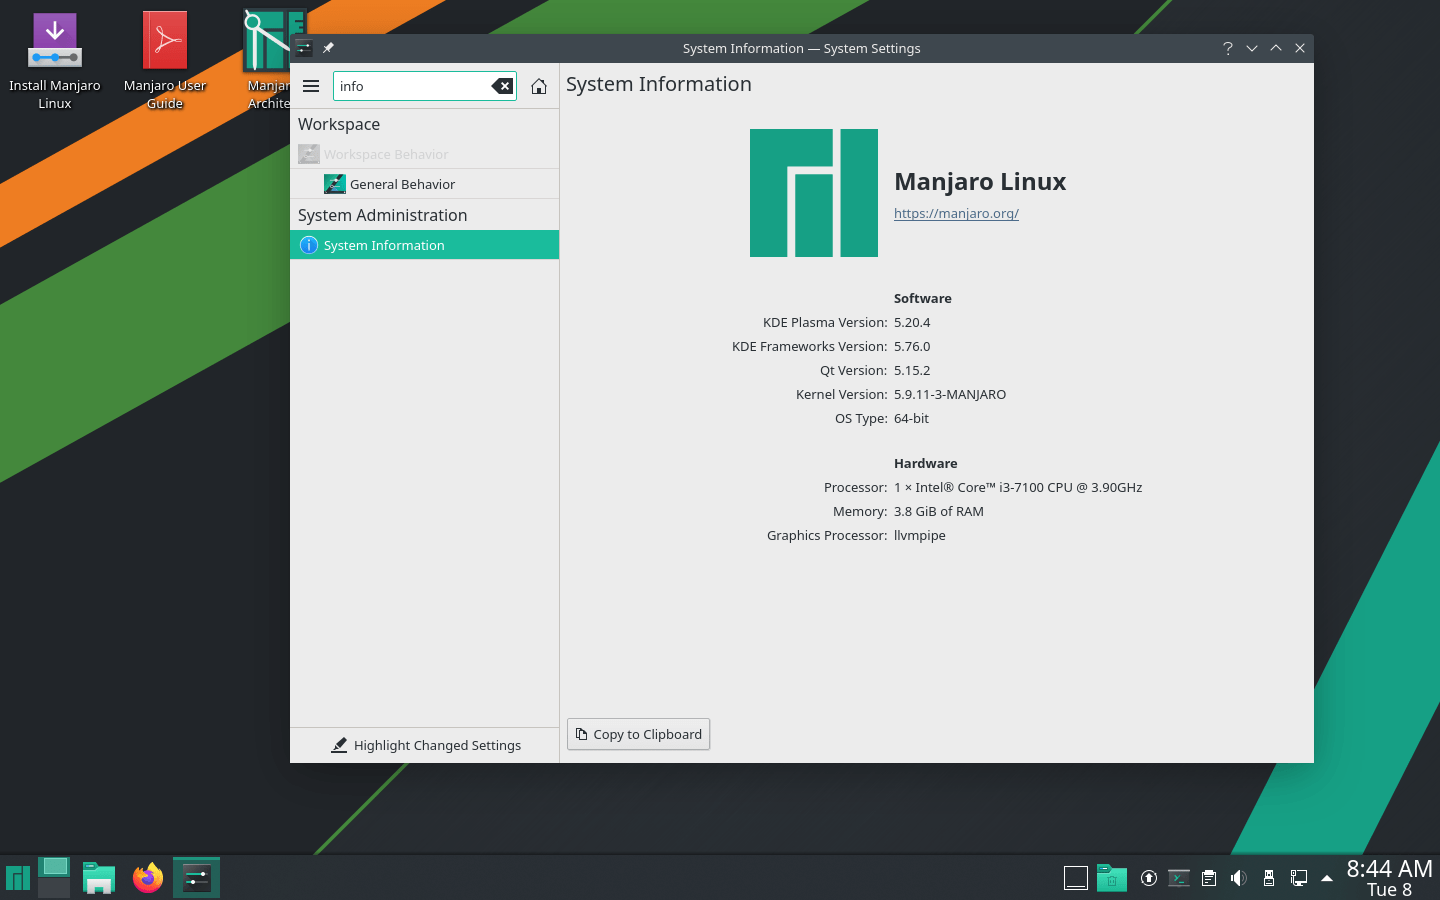Click the shade chevron in the titlebar
The width and height of the screenshot is (1440, 900).
click(x=1252, y=47)
